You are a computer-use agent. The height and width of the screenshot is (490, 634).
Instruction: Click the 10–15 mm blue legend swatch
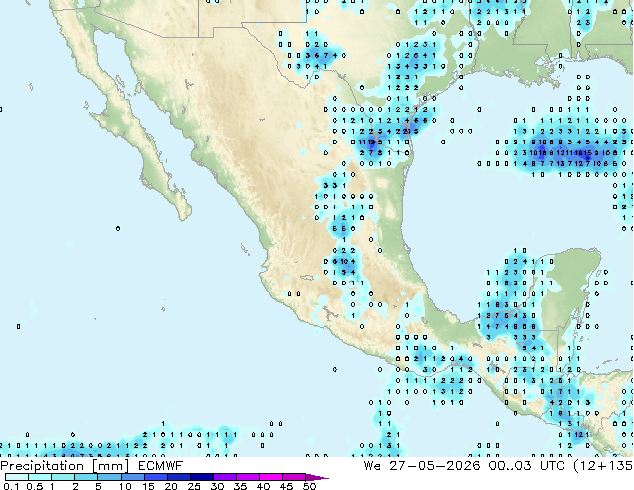click(x=133, y=477)
